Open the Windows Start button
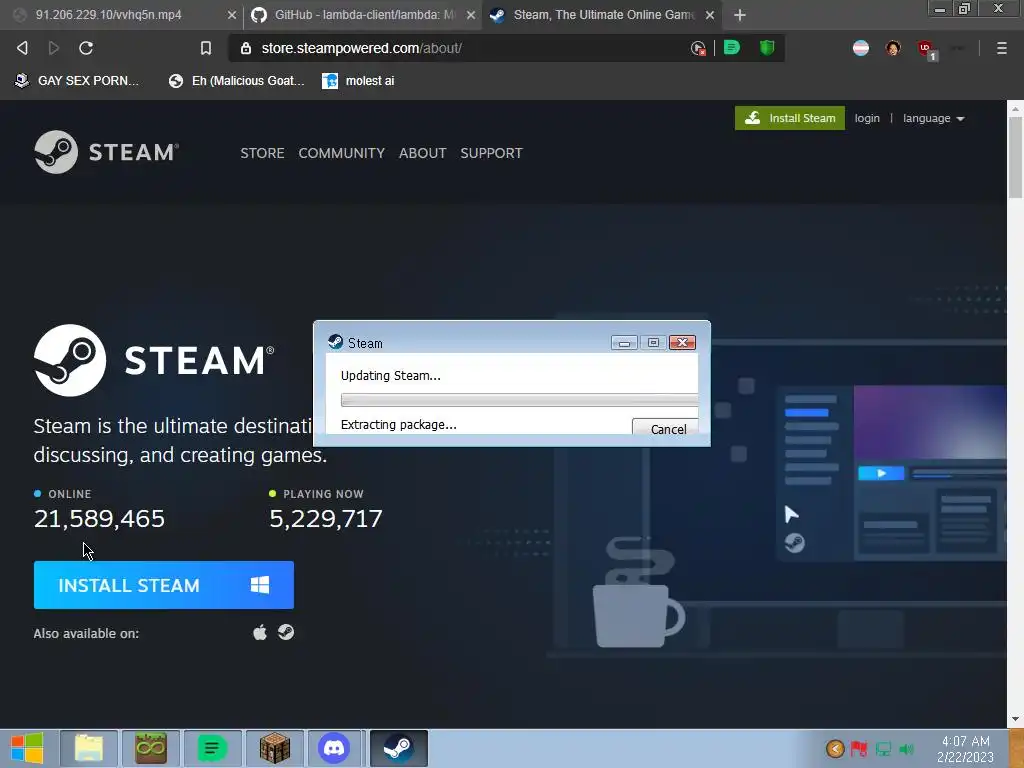 [27, 748]
